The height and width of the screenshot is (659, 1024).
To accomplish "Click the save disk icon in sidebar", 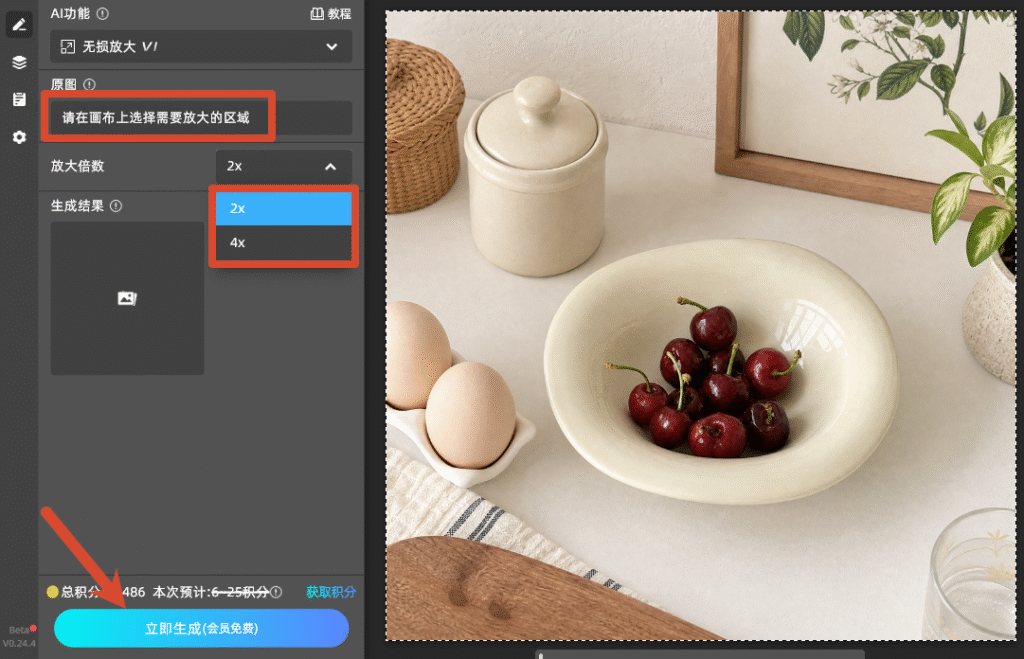I will tap(19, 99).
